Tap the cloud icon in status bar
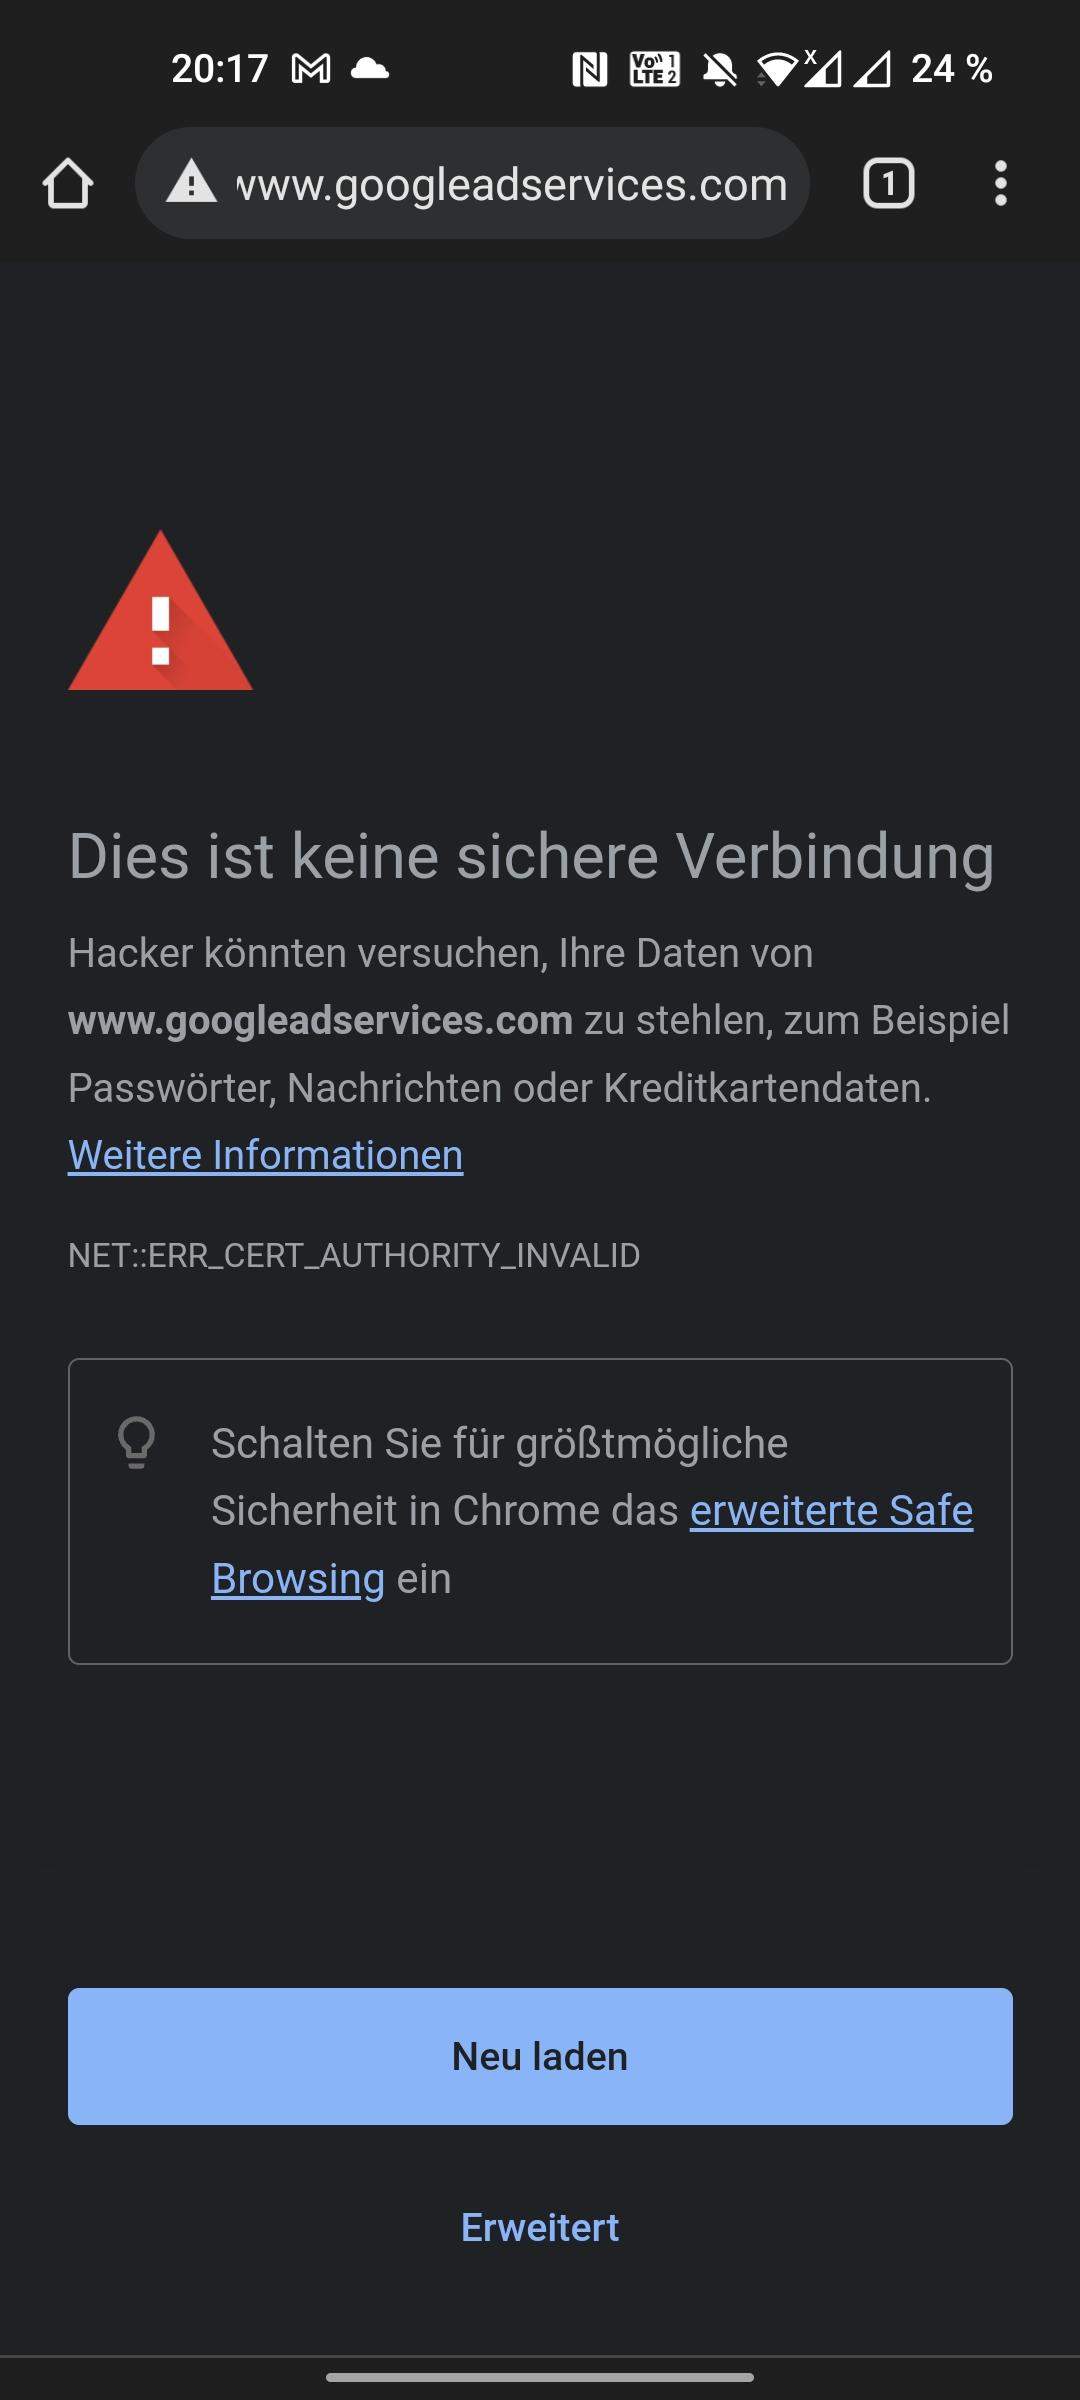The width and height of the screenshot is (1080, 2400). [370, 69]
